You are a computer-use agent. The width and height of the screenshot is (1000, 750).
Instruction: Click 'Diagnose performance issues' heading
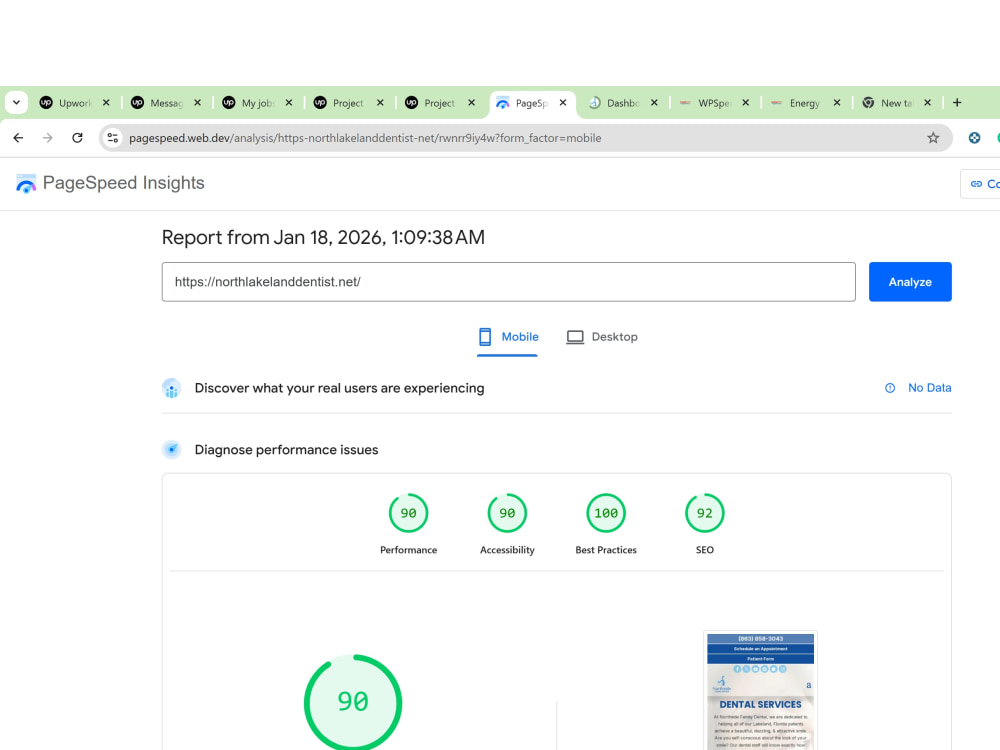[286, 450]
